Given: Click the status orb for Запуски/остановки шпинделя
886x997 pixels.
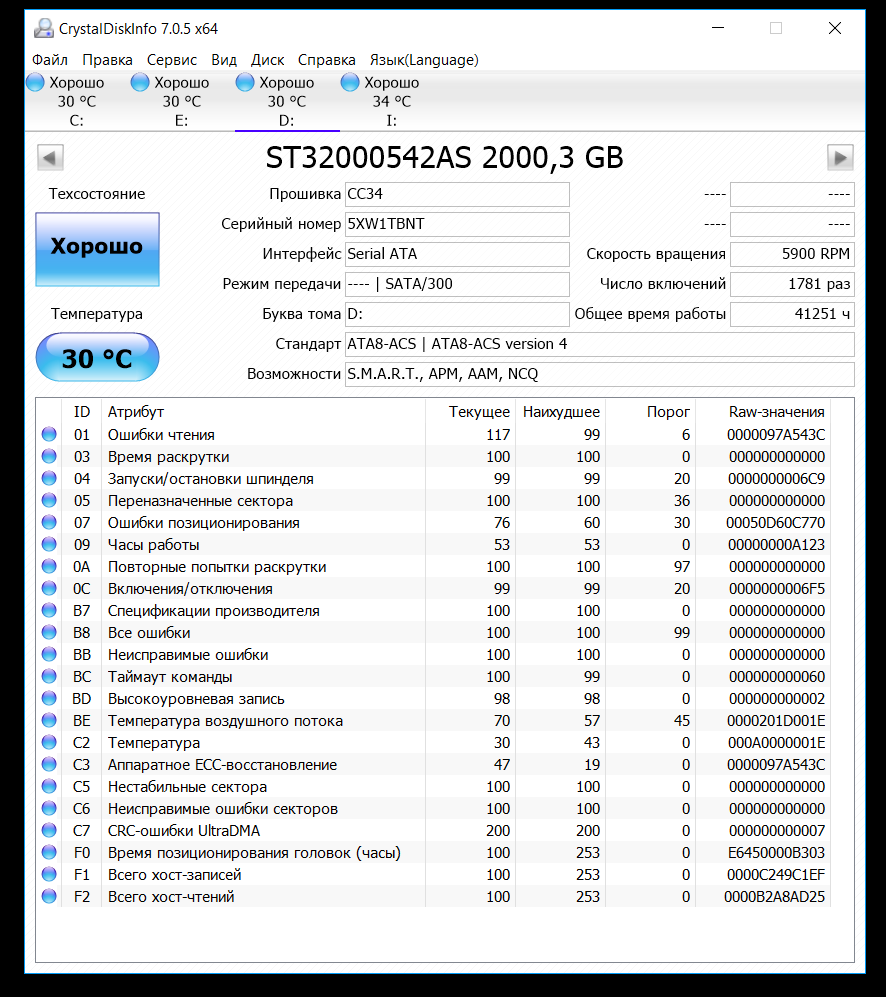Looking at the screenshot, I should coord(49,478).
